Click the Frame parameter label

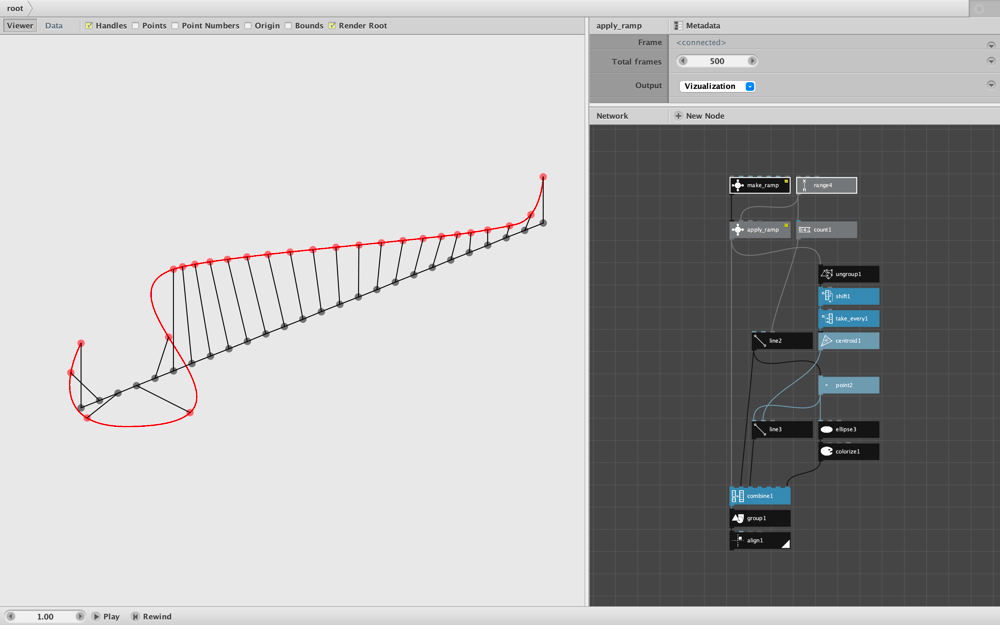(650, 43)
